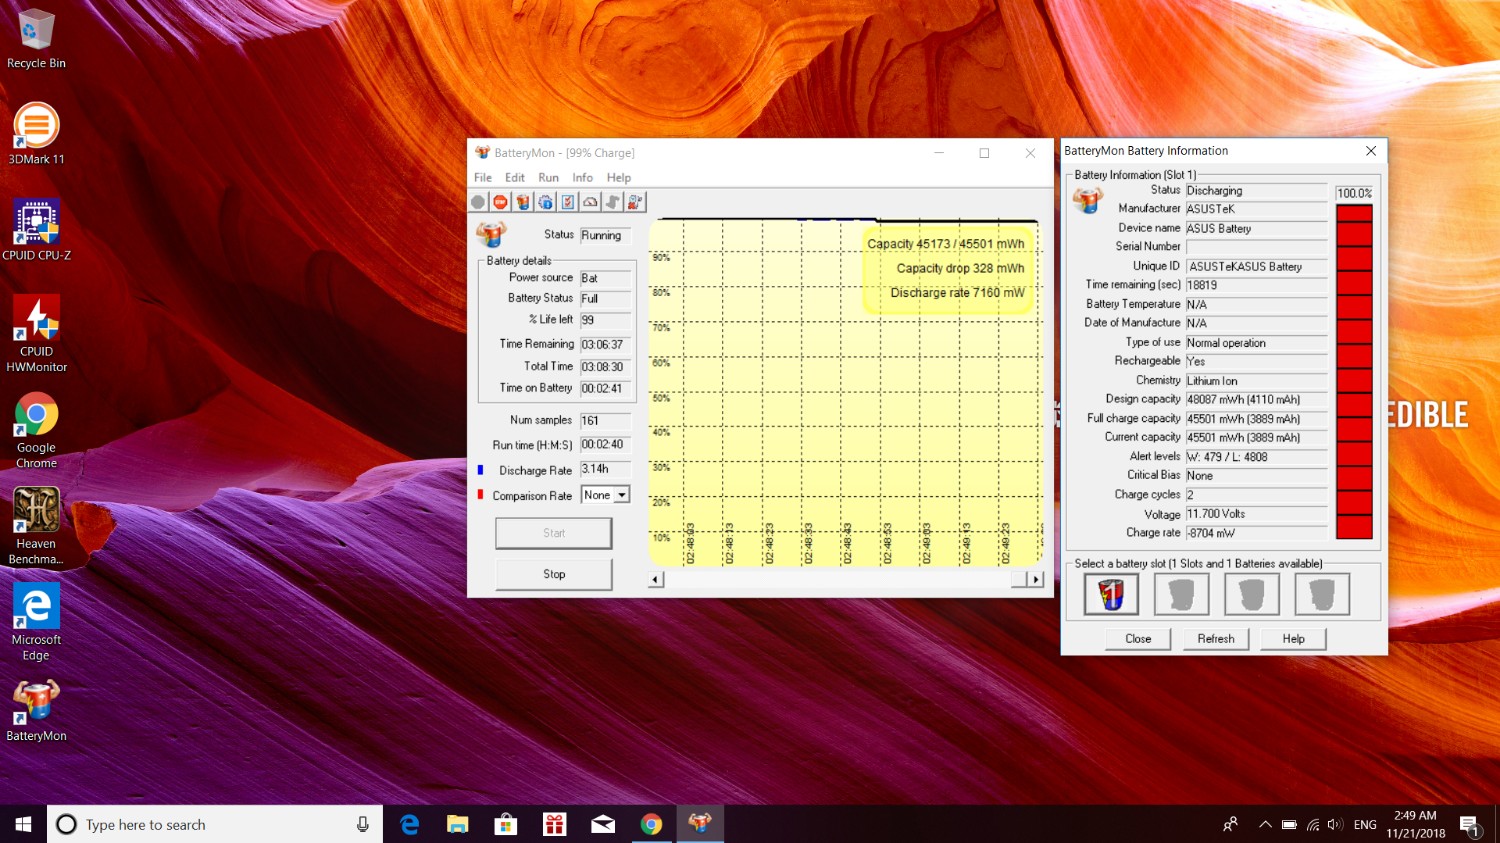Click the Windows search box
This screenshot has height=843, width=1500.
[x=214, y=824]
